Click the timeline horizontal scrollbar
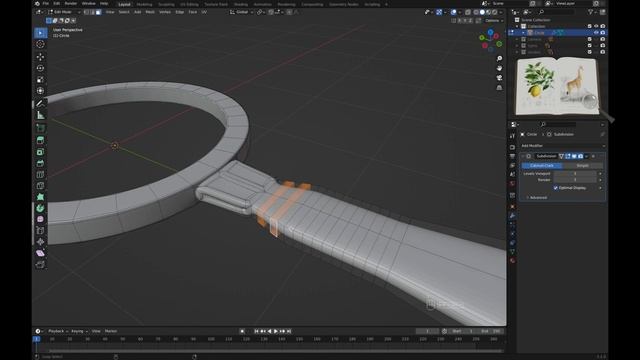640x360 pixels. point(275,351)
